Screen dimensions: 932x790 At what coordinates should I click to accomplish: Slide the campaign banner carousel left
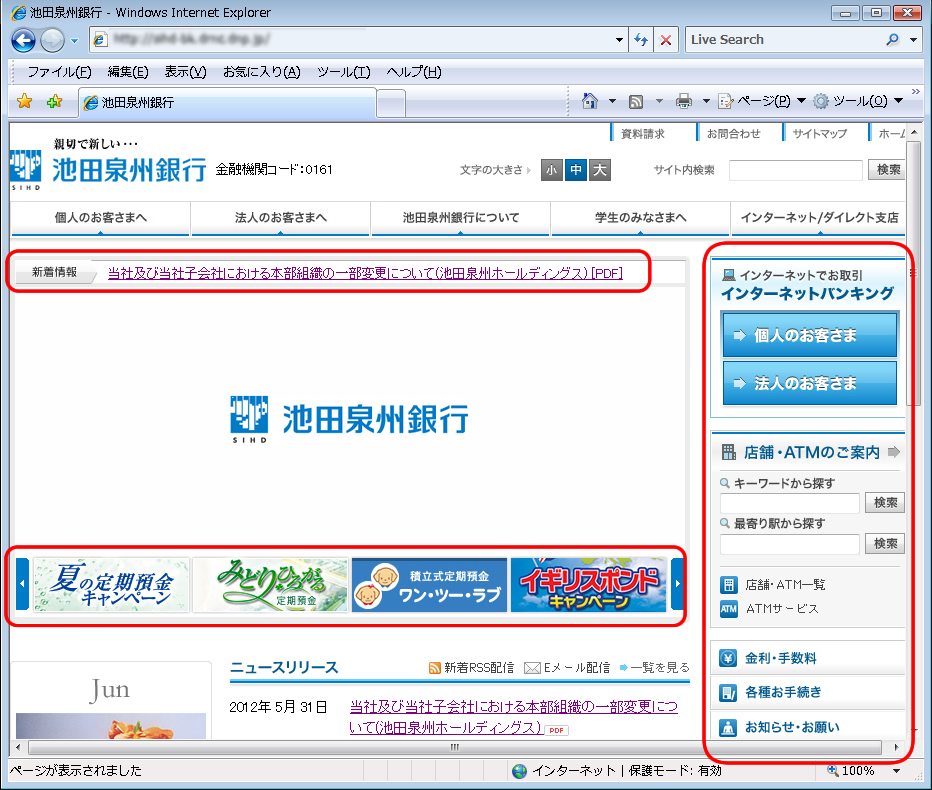tap(23, 584)
